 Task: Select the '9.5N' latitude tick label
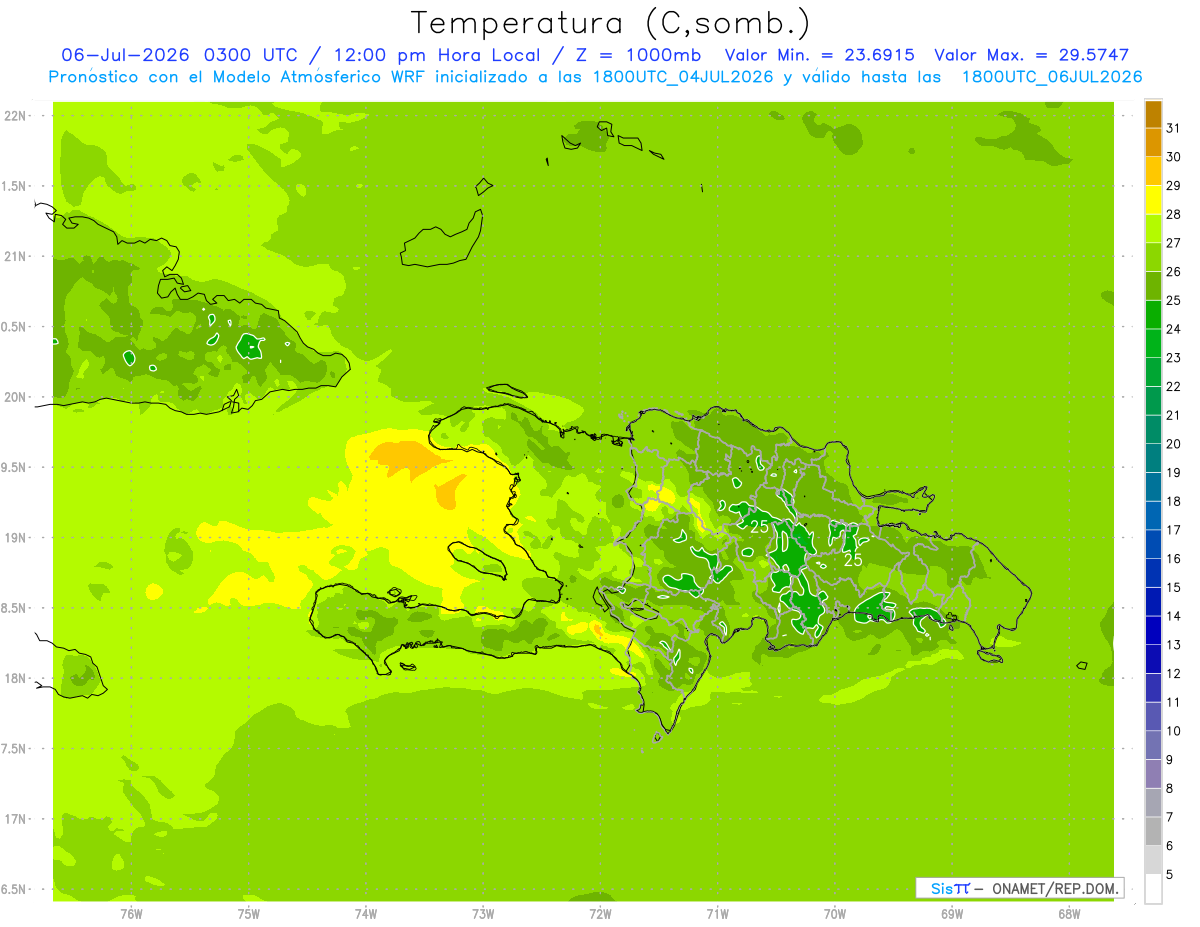pos(15,468)
